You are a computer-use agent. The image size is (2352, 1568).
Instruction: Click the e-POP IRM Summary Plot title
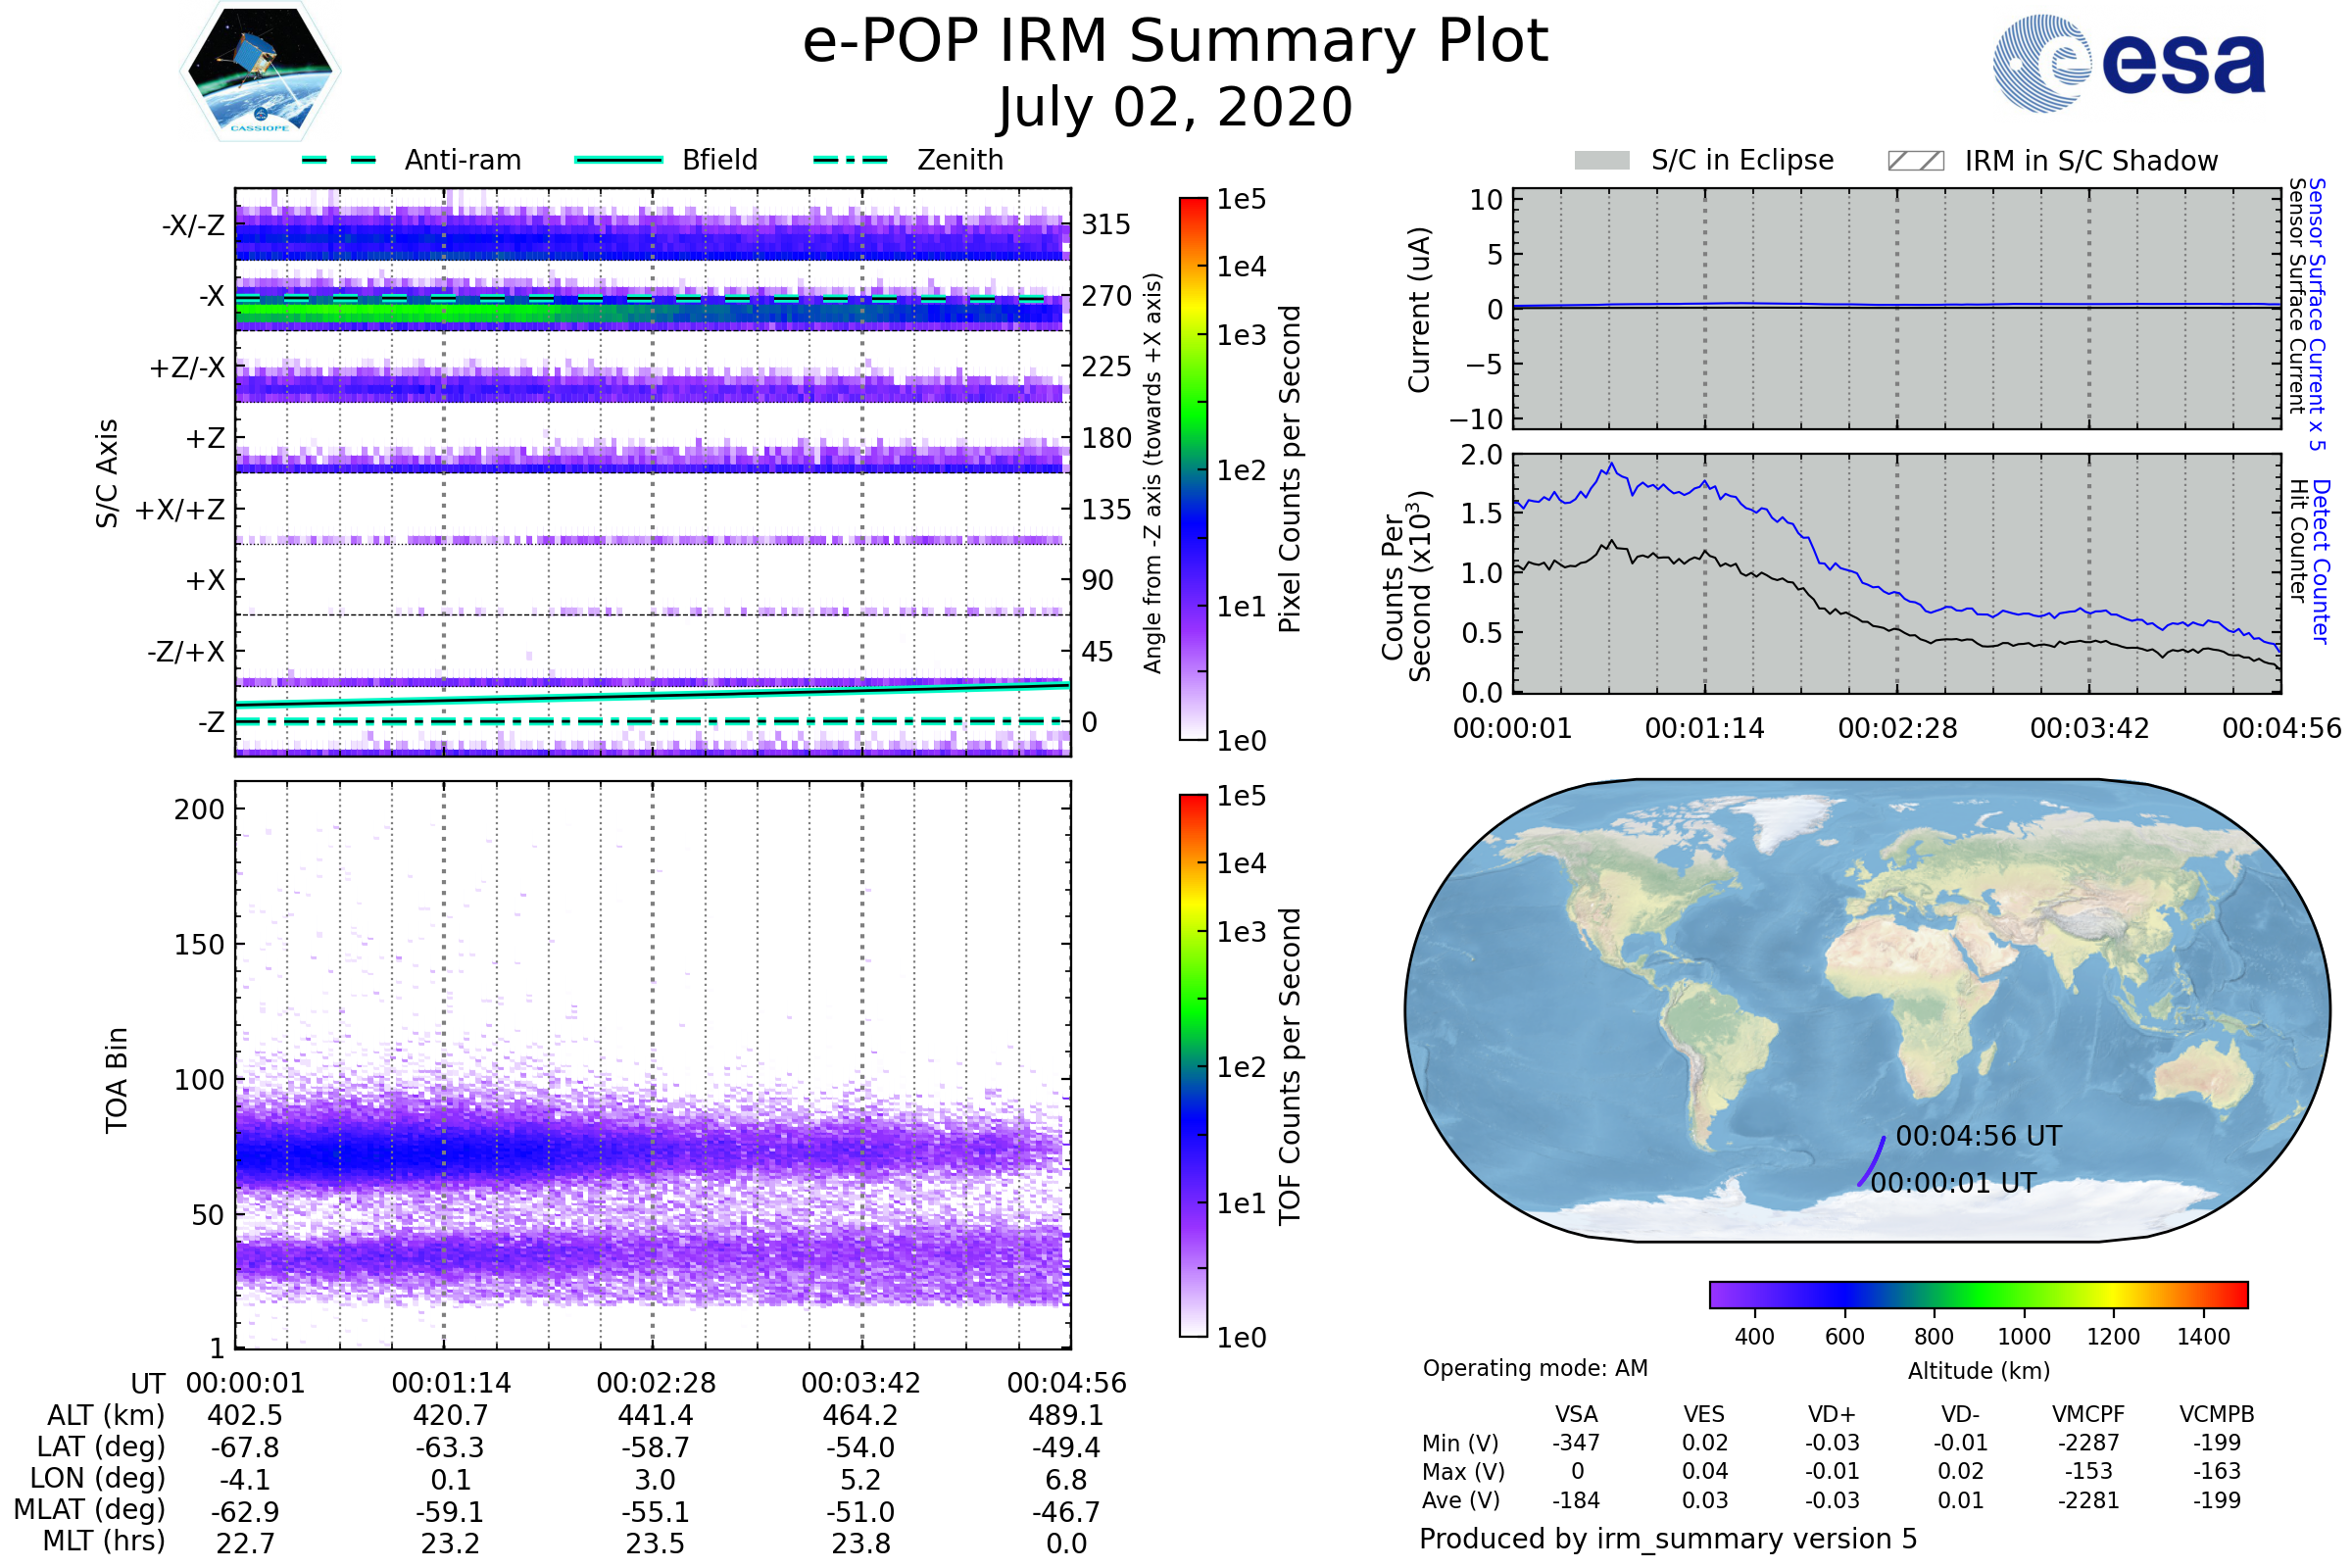tap(1175, 42)
